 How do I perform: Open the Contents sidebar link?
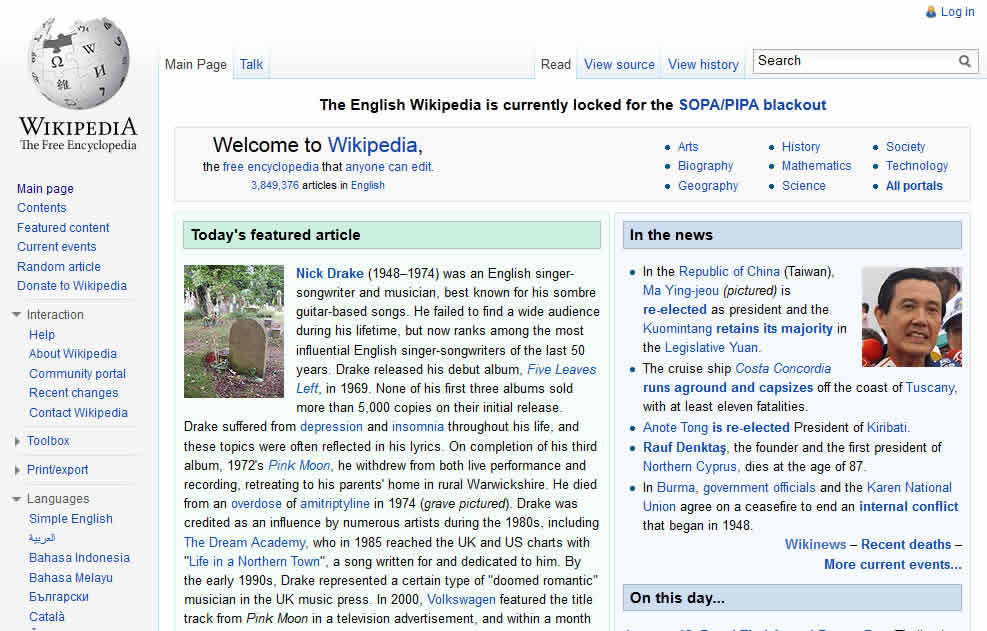(42, 208)
